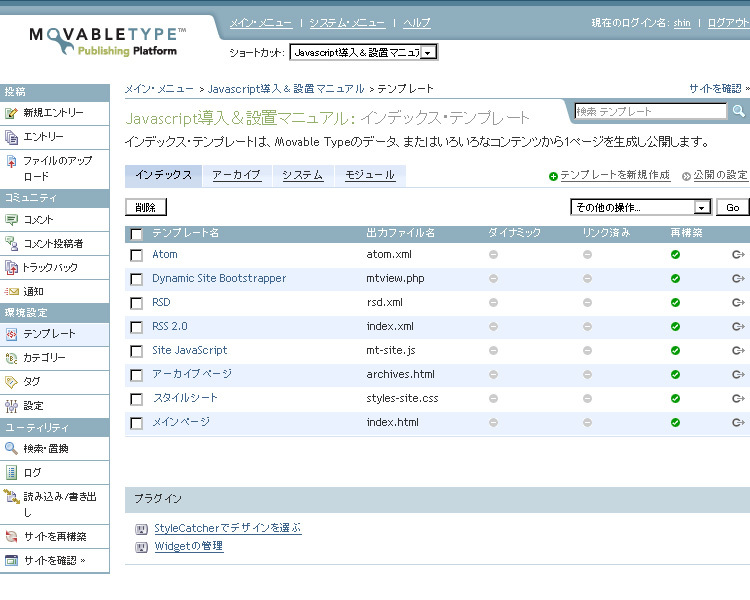Check the RSD template checkbox
The width and height of the screenshot is (750, 600).
tap(136, 303)
